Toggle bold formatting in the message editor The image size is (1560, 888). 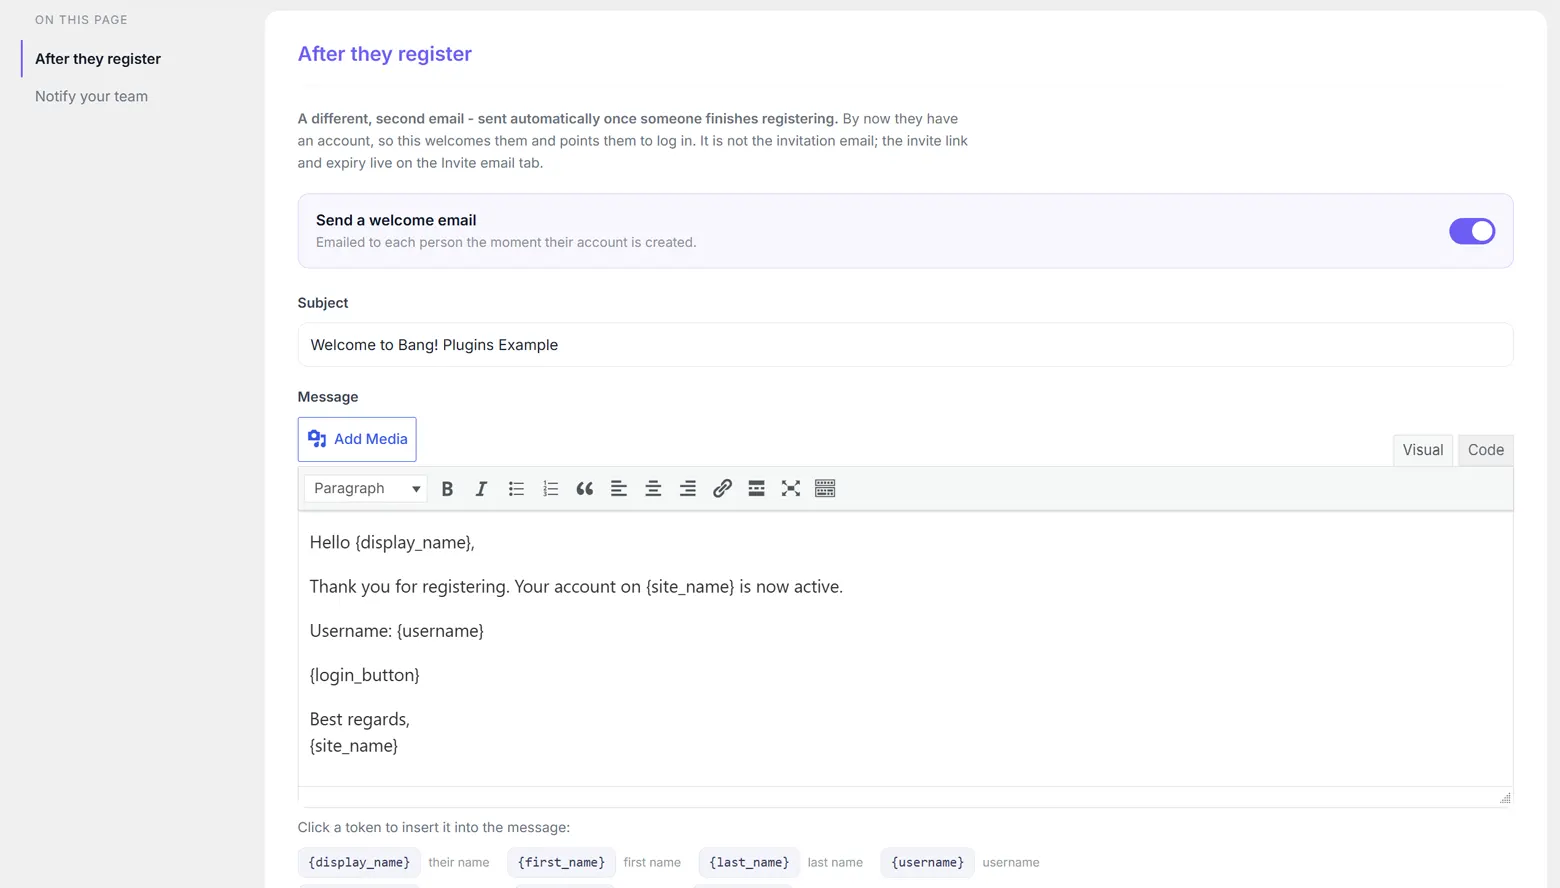447,489
